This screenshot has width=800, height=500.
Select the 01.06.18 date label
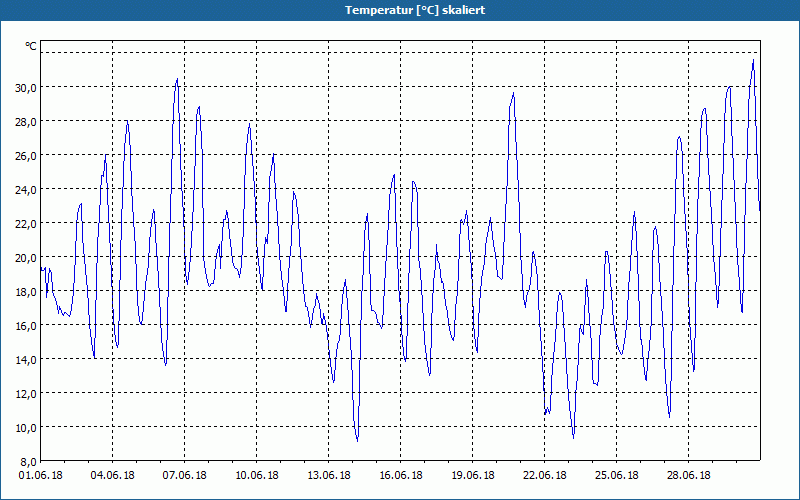40,475
